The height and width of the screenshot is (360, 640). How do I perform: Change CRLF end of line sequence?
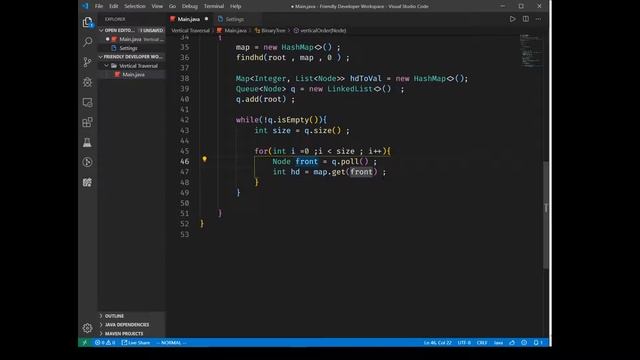coord(482,342)
